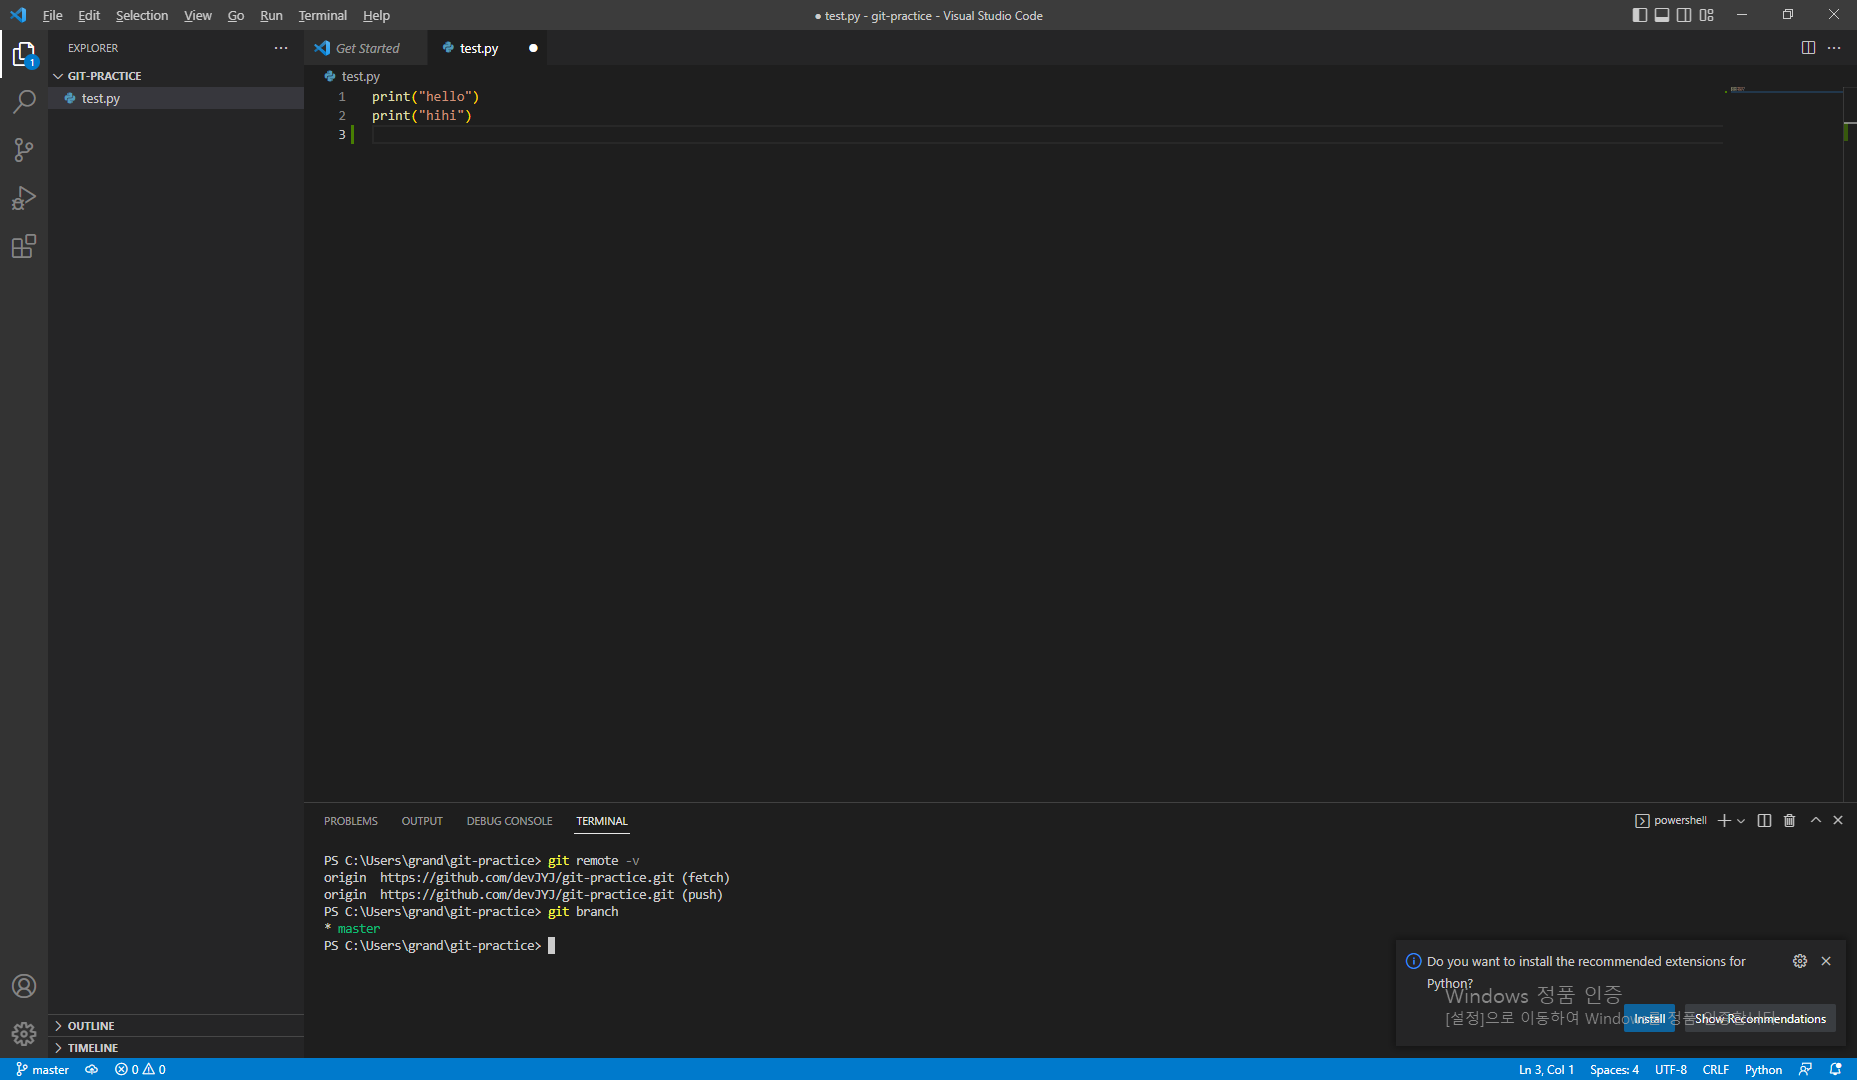Switch to the OUTPUT panel tab
The image size is (1857, 1080).
pyautogui.click(x=422, y=821)
